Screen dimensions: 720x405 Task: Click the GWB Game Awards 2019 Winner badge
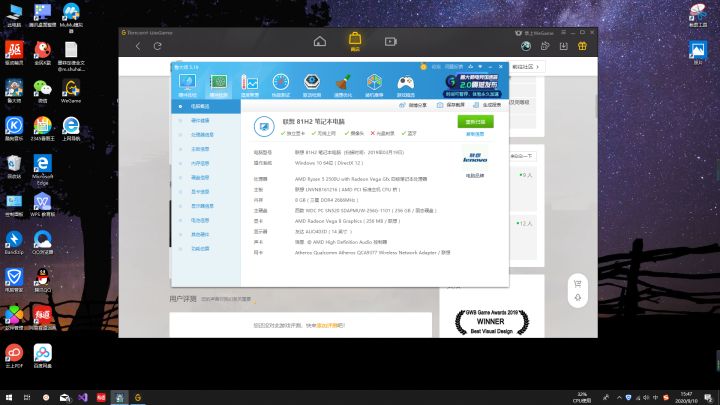[491, 321]
